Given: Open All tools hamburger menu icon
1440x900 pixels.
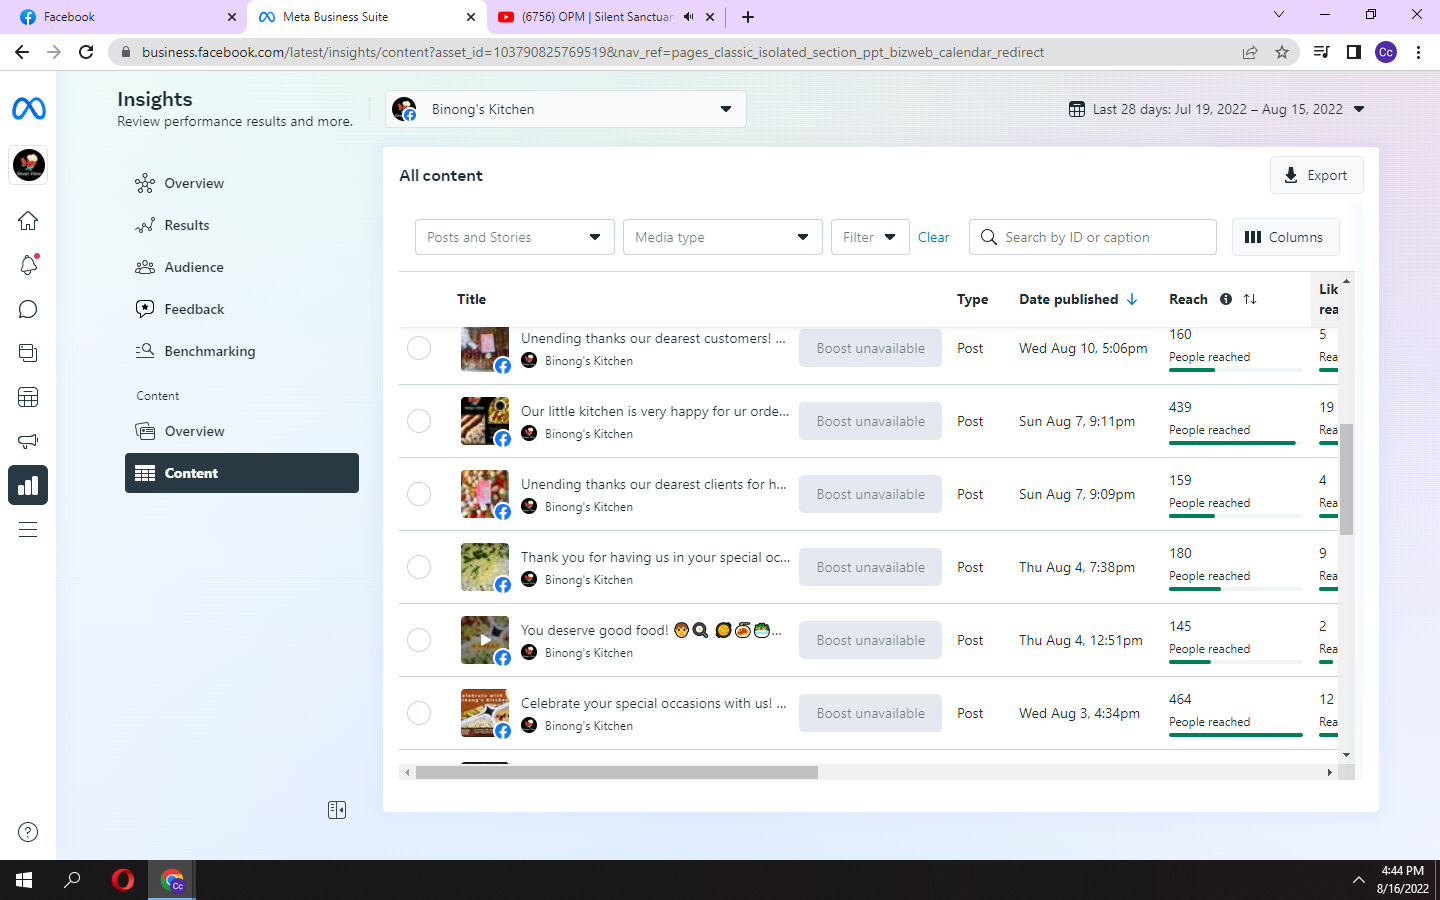Looking at the screenshot, I should (x=28, y=529).
